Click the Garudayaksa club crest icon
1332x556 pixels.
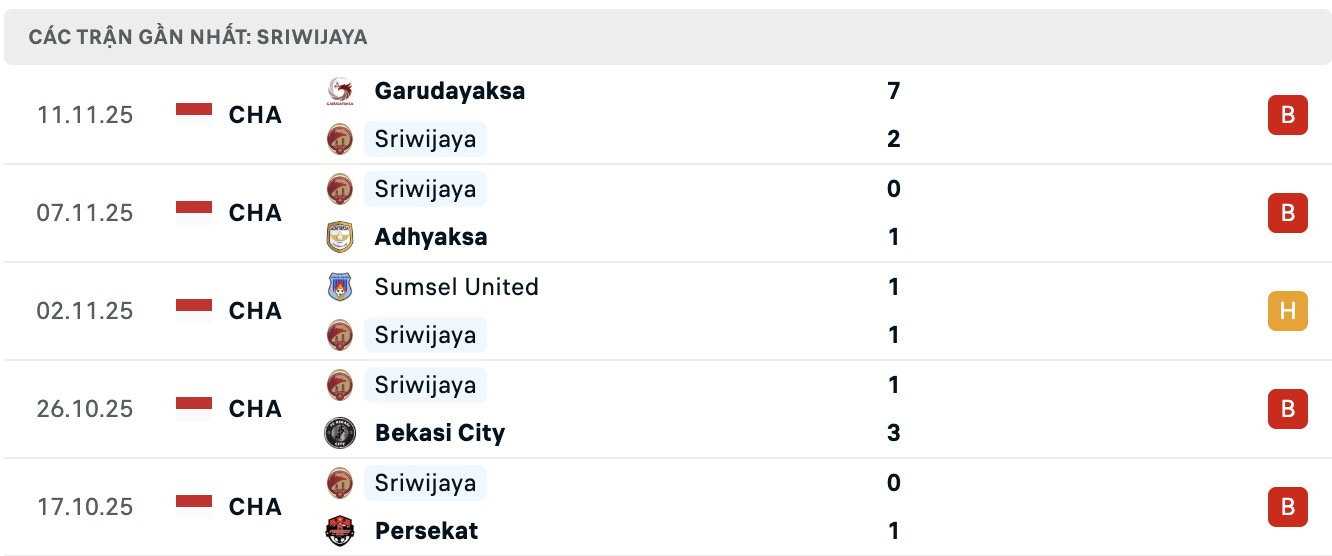340,91
